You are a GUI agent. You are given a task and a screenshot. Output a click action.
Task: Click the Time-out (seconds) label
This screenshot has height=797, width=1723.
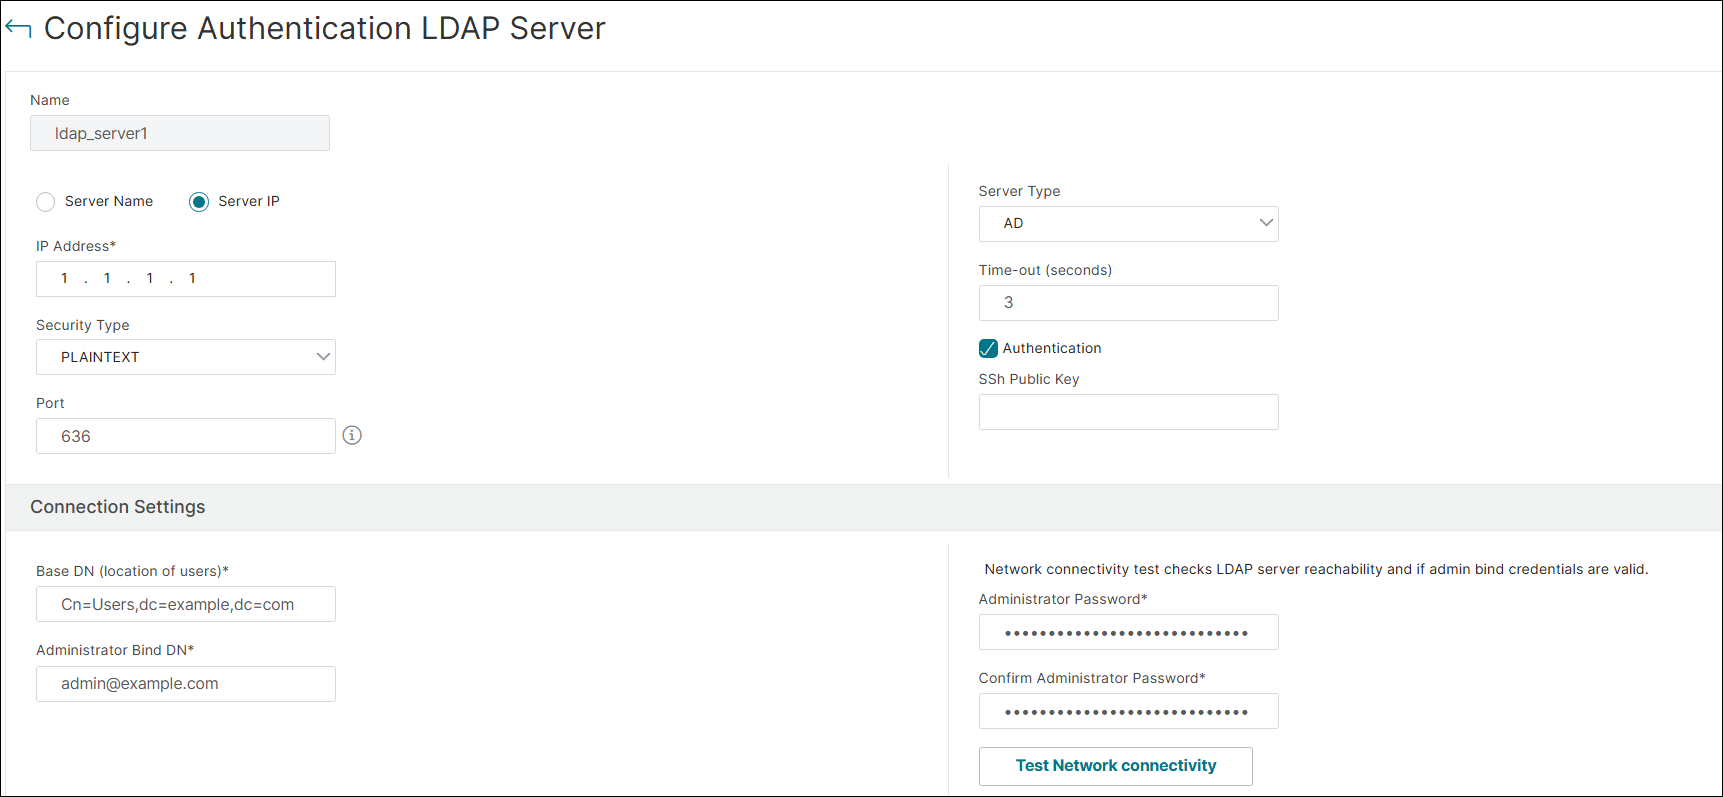click(x=1045, y=270)
